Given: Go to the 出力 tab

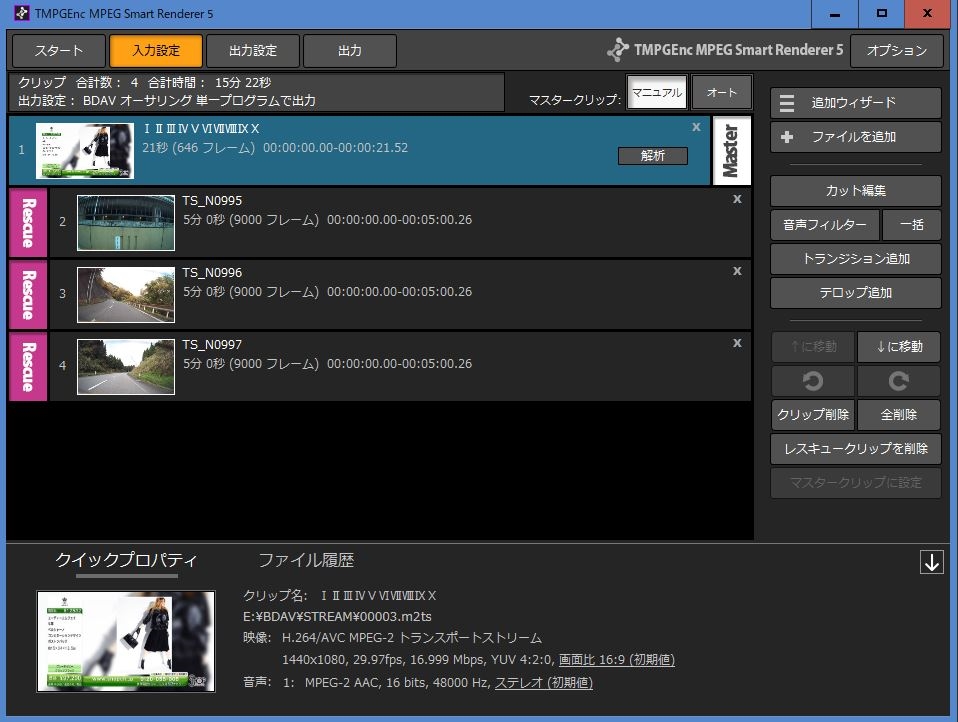Looking at the screenshot, I should point(349,51).
